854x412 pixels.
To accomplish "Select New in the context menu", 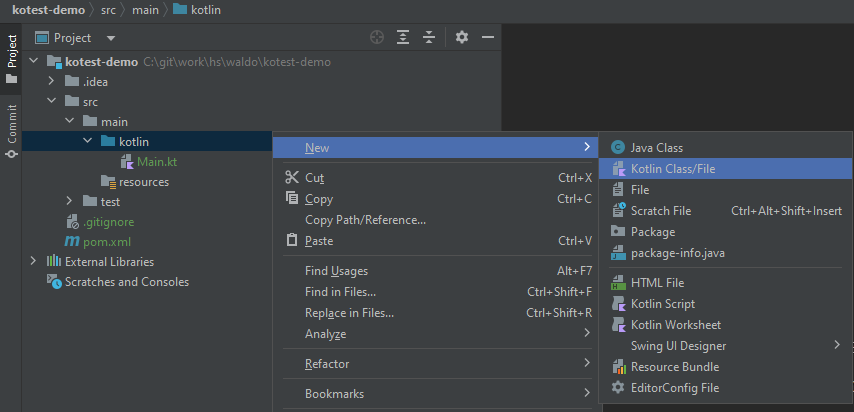I will [x=435, y=147].
